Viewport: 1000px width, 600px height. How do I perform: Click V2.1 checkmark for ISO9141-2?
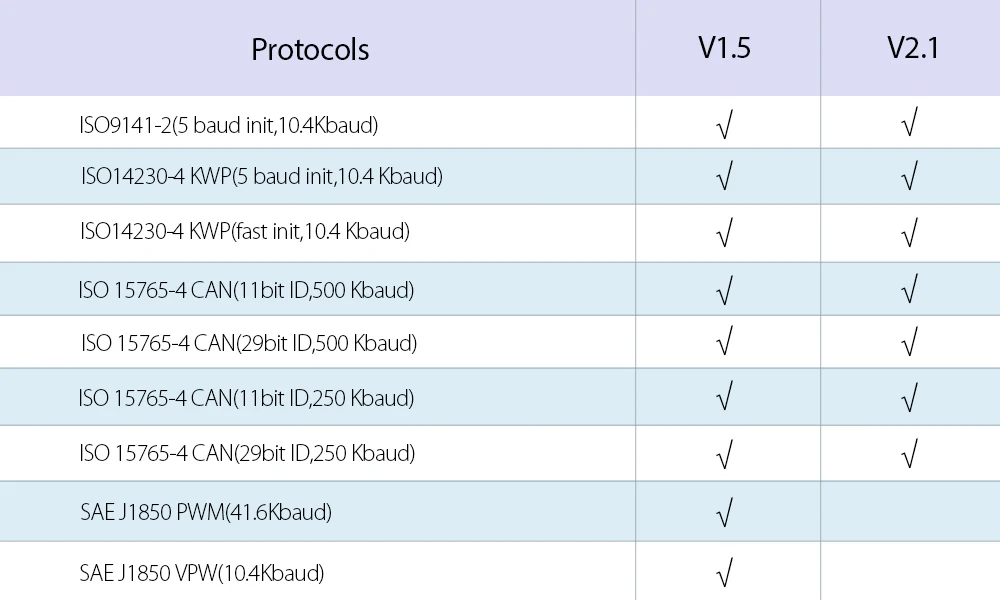click(909, 125)
